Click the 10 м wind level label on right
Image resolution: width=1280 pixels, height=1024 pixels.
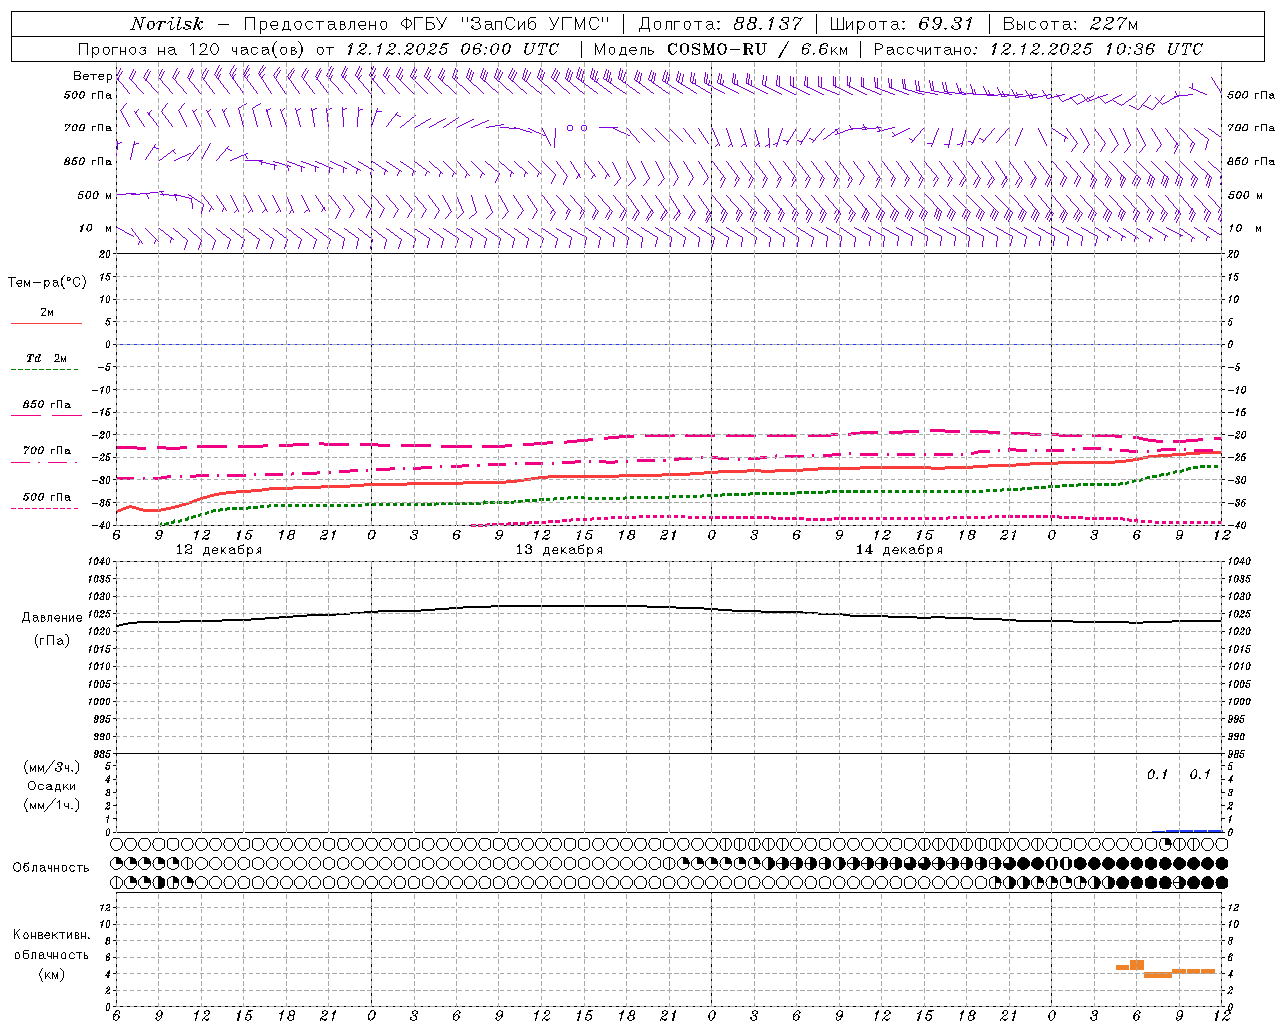click(x=1244, y=229)
